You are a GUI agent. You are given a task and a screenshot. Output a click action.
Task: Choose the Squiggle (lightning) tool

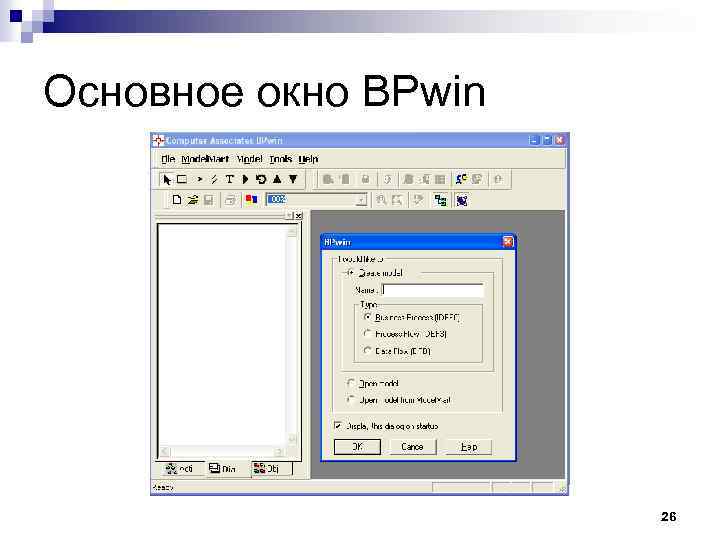pyautogui.click(x=214, y=179)
